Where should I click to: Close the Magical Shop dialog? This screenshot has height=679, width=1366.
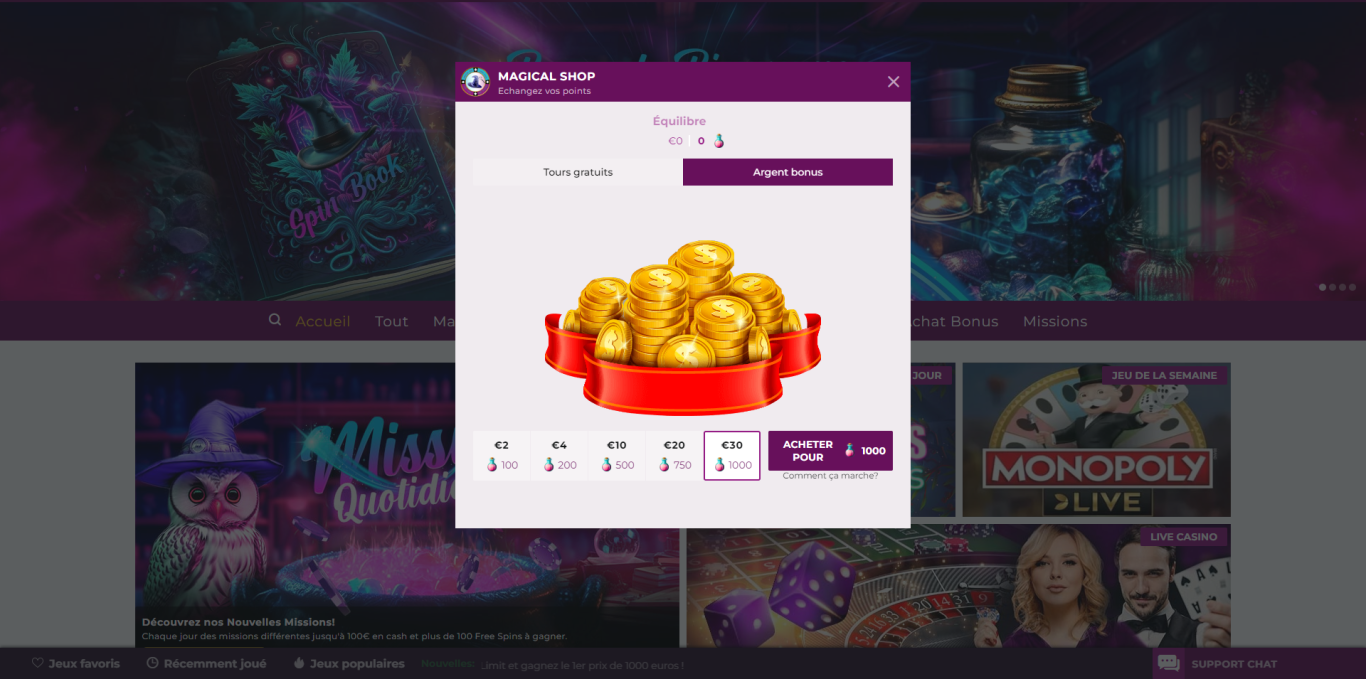pos(893,82)
